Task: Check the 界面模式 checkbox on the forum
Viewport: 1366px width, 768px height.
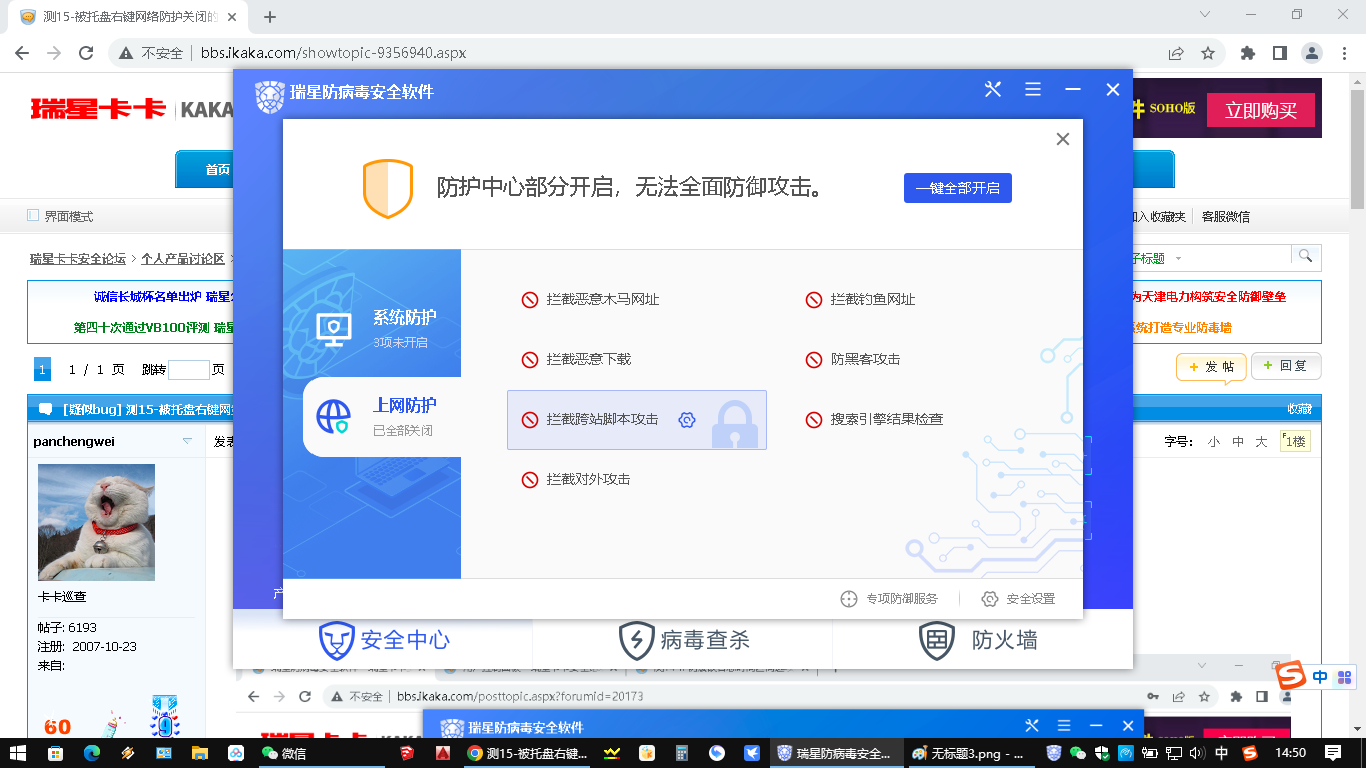Action: 33,215
